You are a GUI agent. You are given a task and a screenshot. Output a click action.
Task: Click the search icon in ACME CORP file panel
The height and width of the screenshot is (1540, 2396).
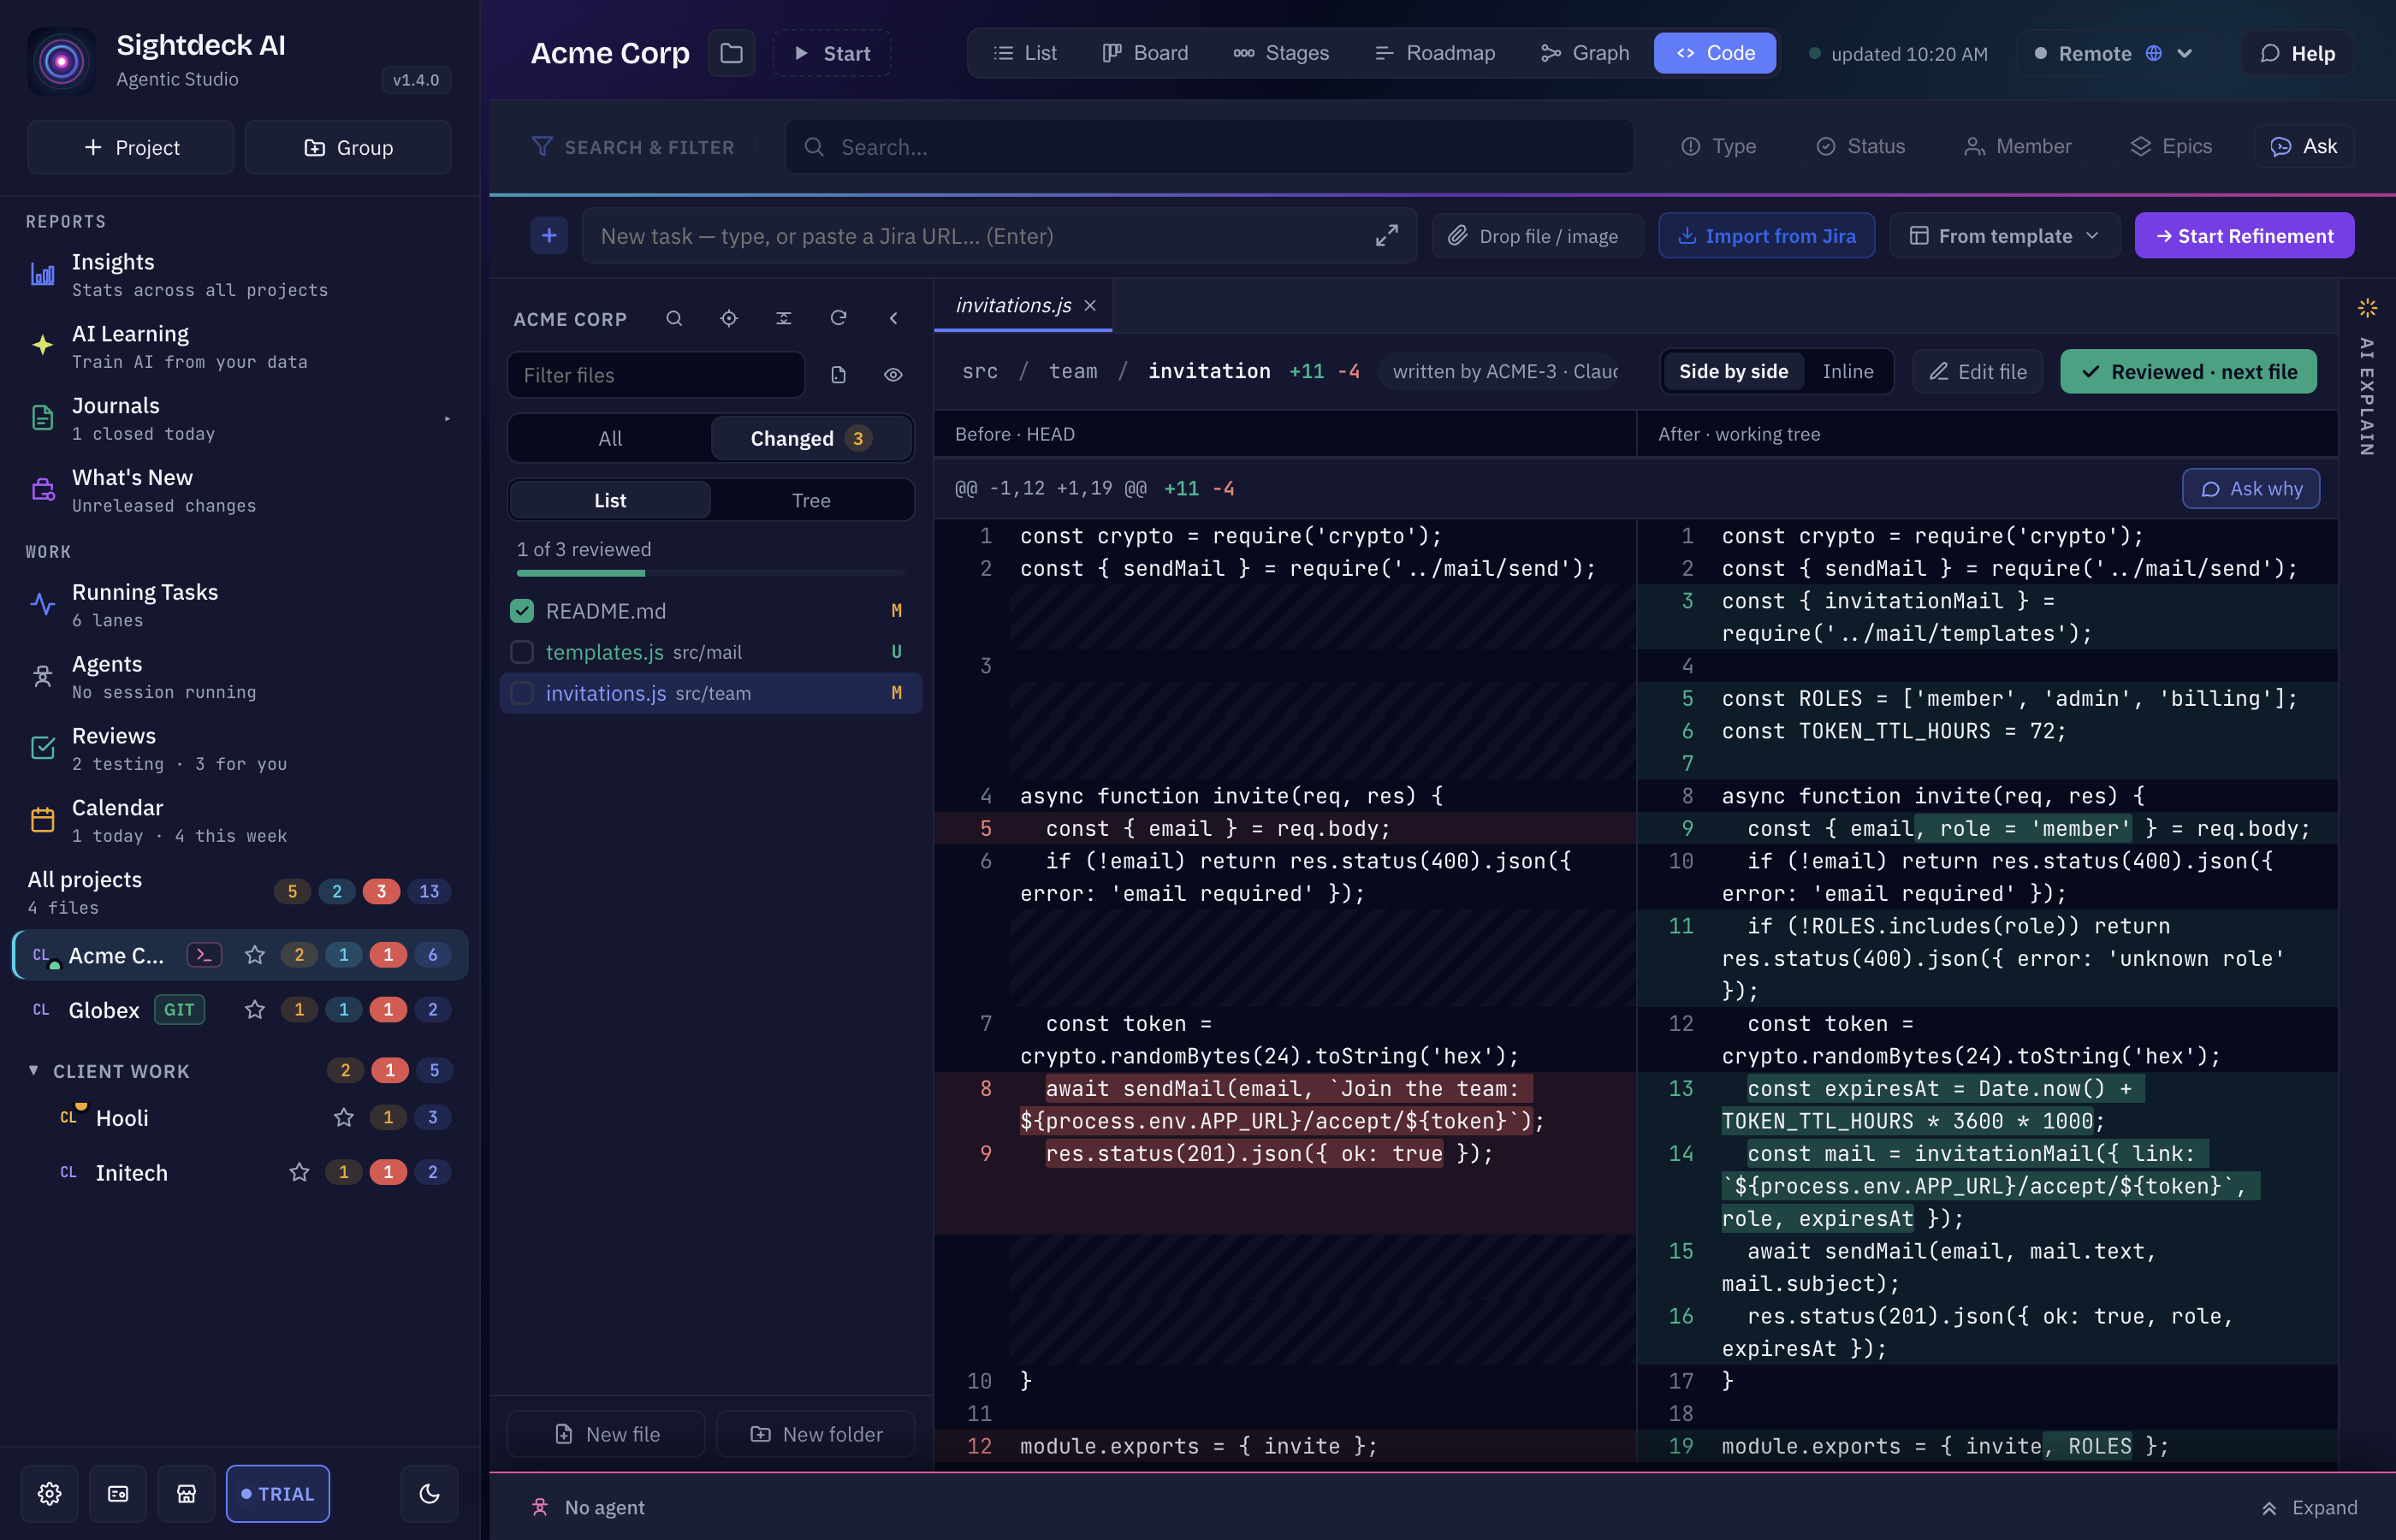[x=674, y=318]
